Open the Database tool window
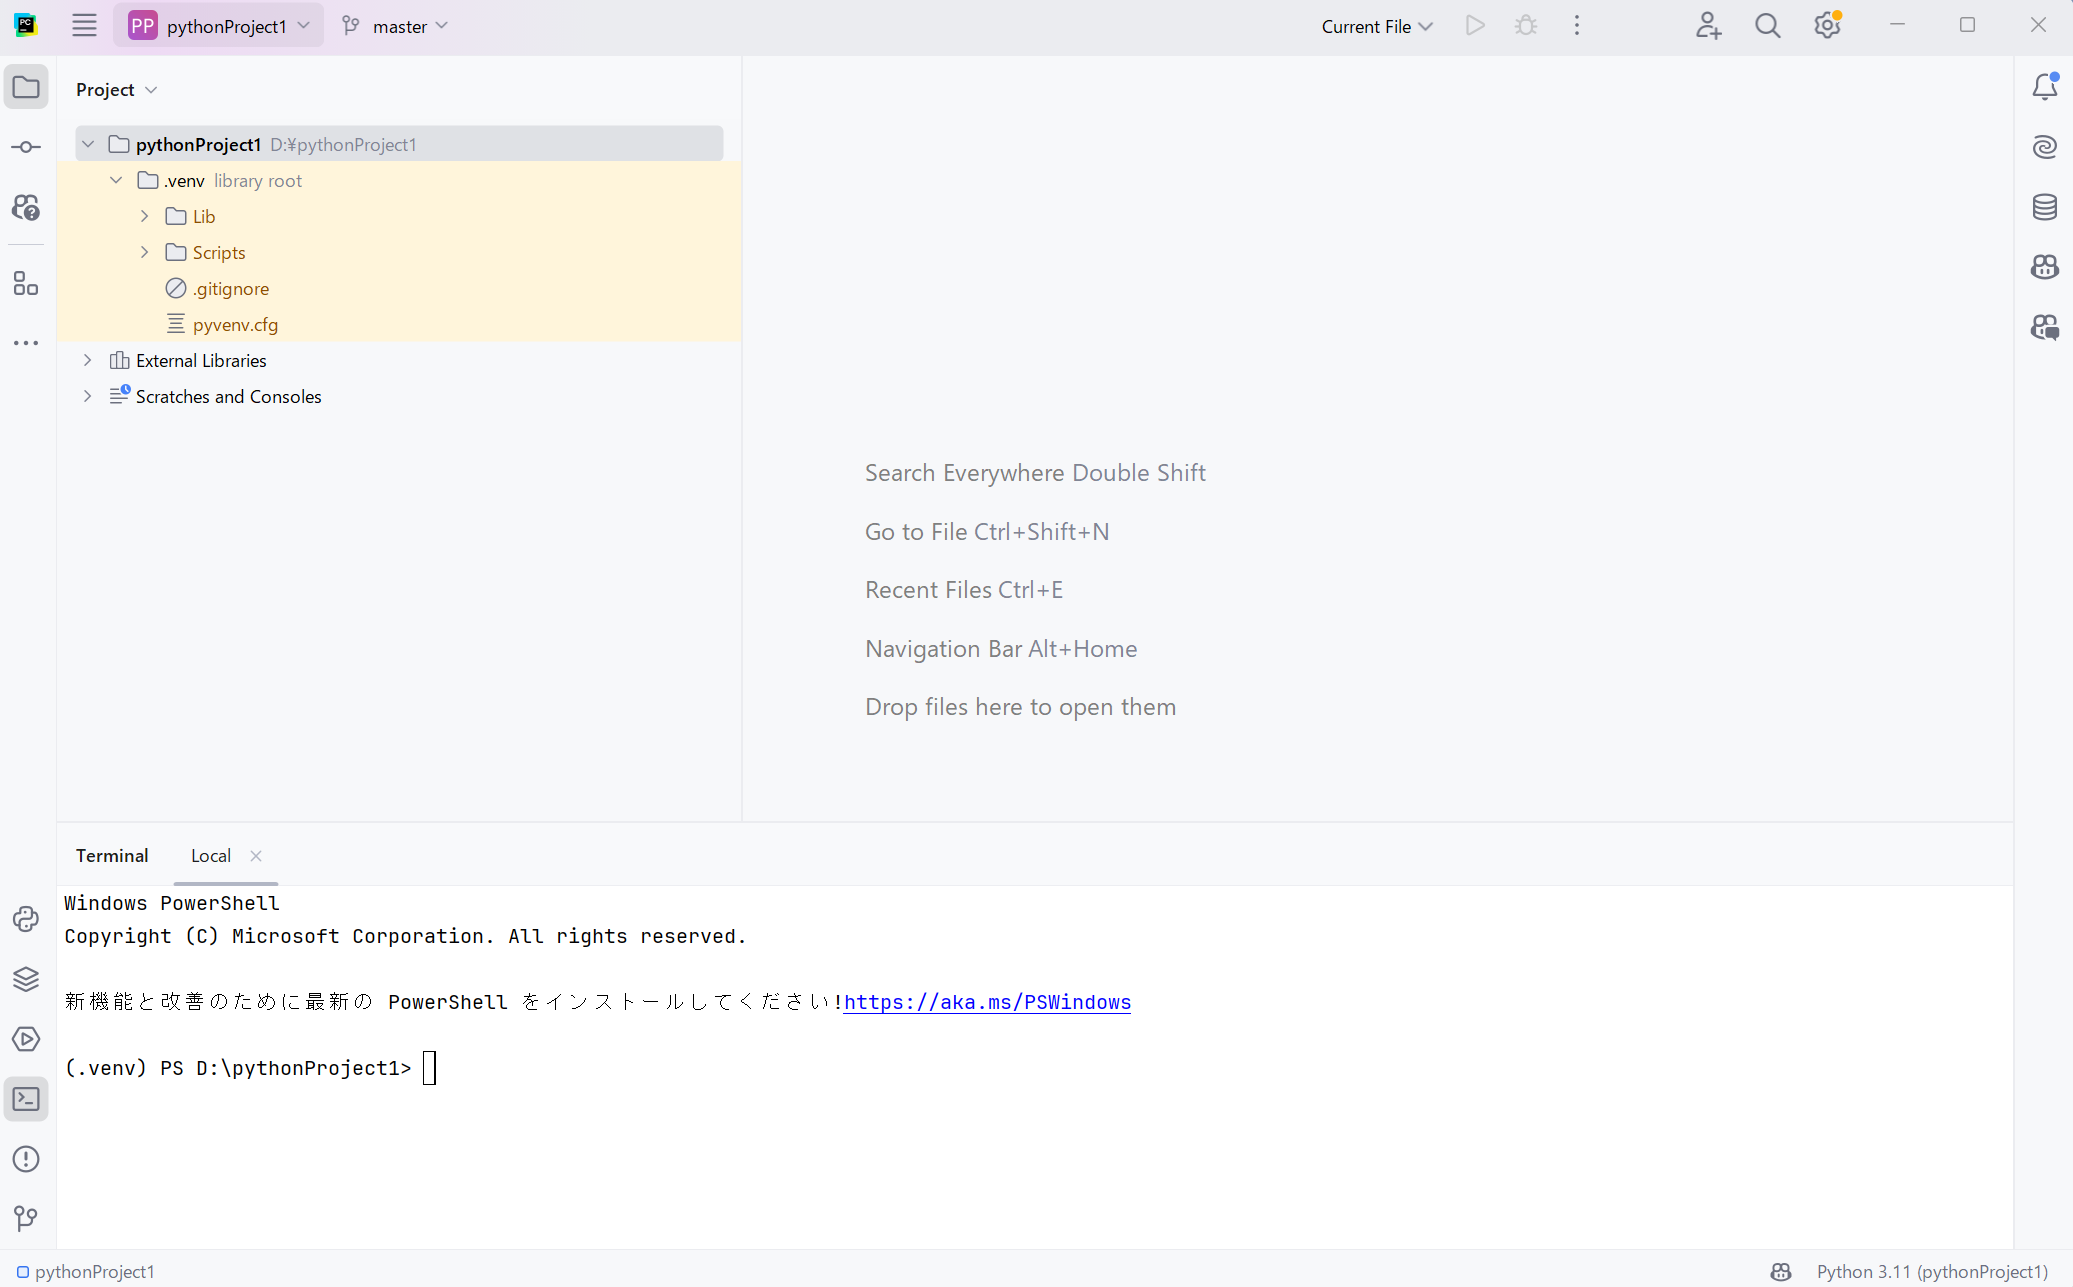 click(x=2045, y=207)
